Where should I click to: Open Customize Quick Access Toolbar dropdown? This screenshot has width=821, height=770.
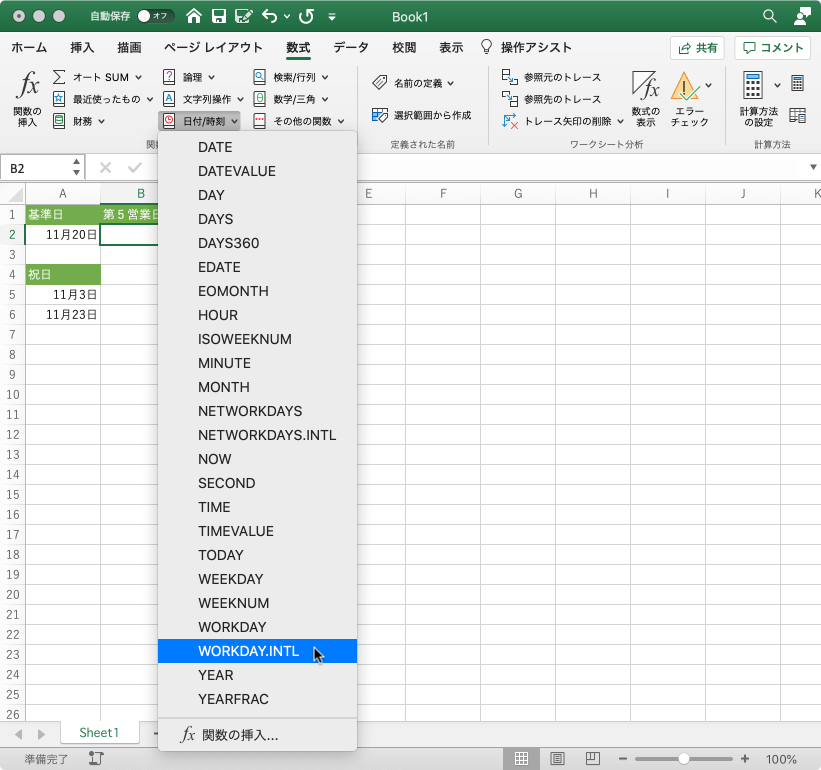click(331, 17)
